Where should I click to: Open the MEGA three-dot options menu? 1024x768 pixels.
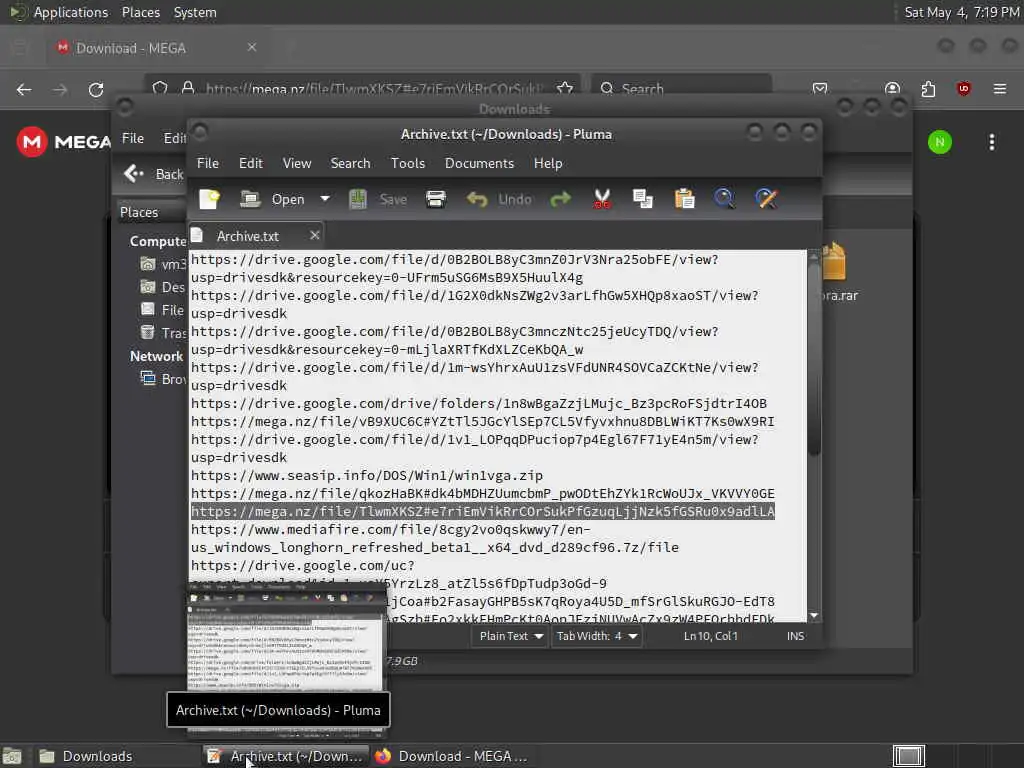tap(992, 142)
